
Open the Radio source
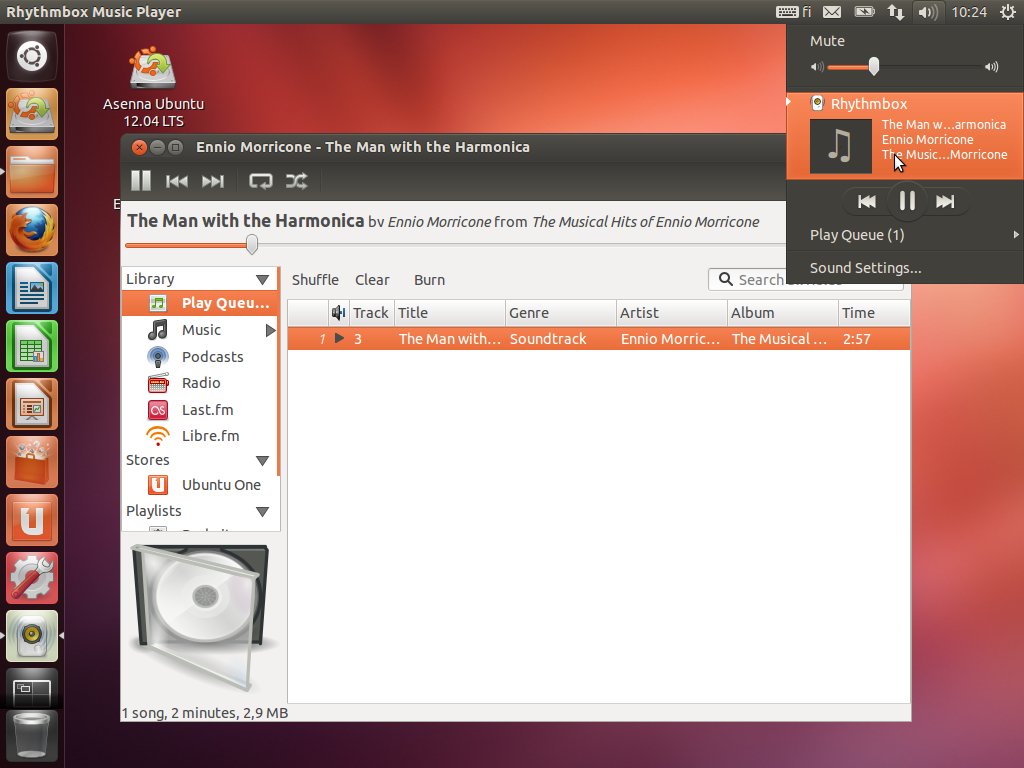(200, 383)
